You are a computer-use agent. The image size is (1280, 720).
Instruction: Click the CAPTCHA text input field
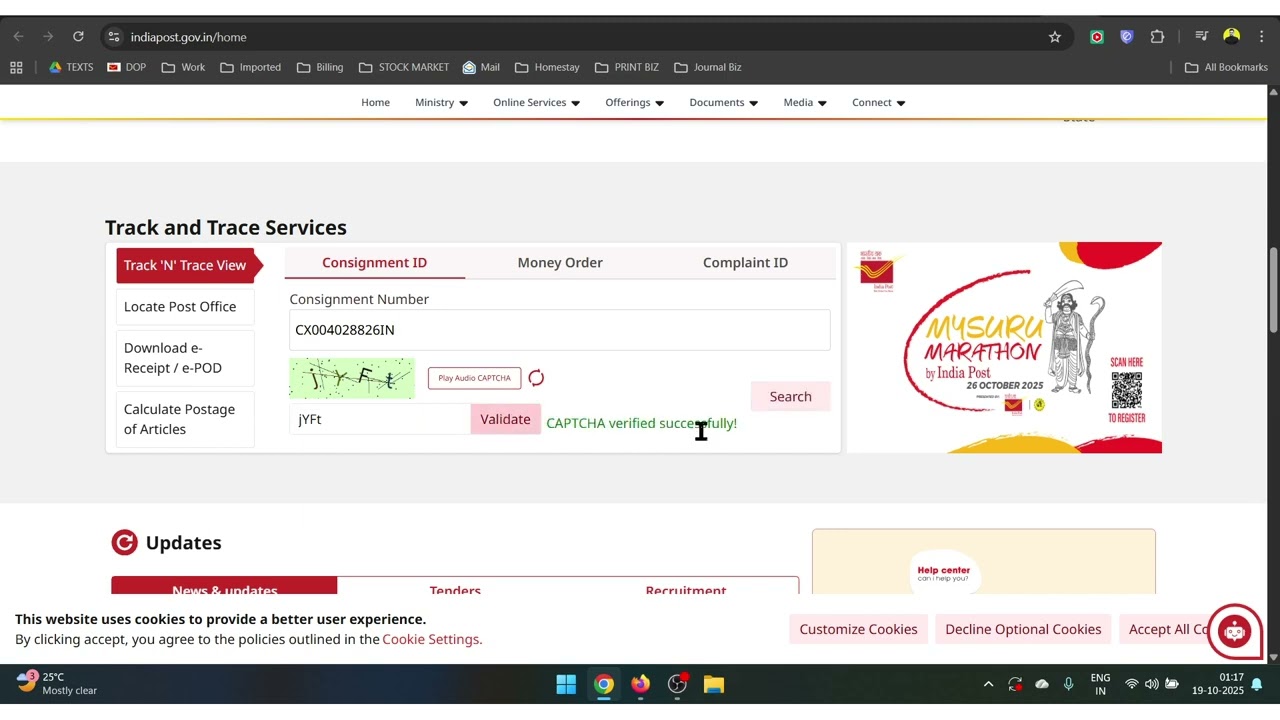point(380,419)
